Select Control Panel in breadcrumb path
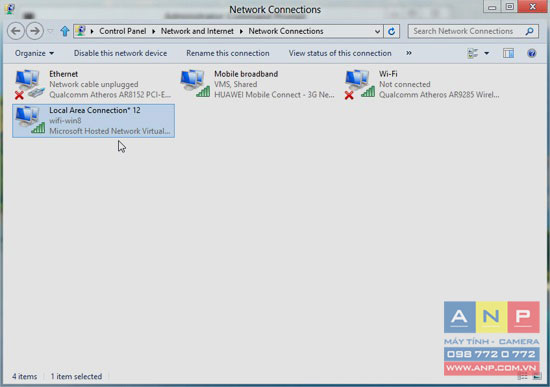The width and height of the screenshot is (550, 387). (122, 31)
